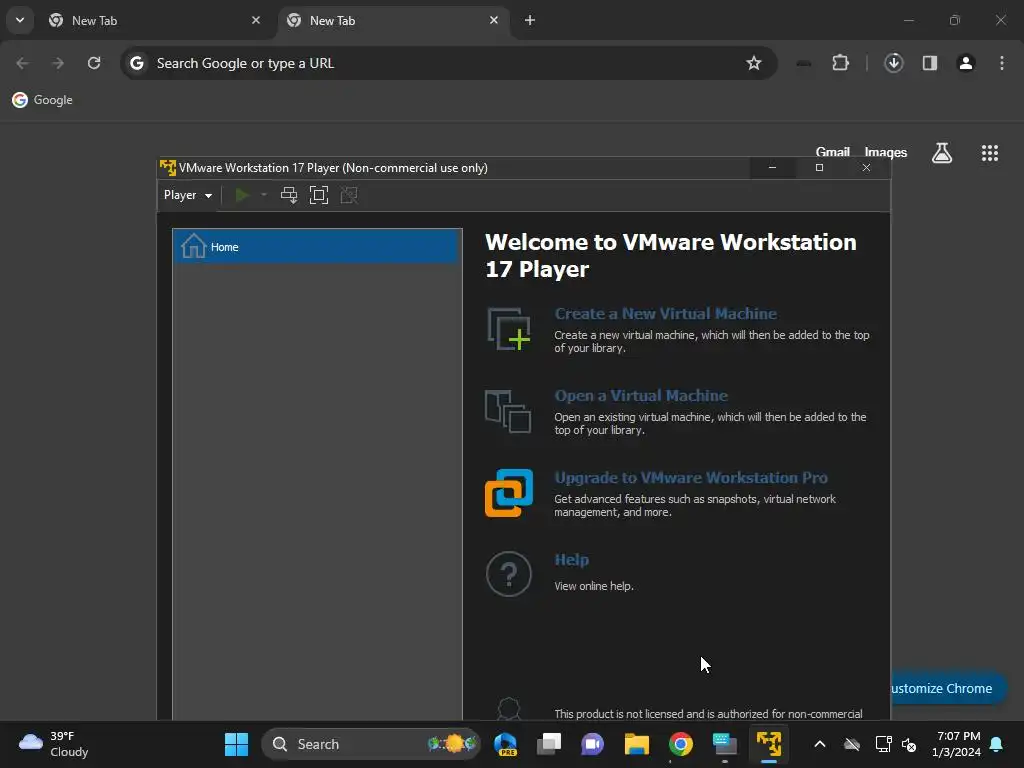Click Create a New Virtual Machine link
1024x768 pixels.
(x=665, y=313)
